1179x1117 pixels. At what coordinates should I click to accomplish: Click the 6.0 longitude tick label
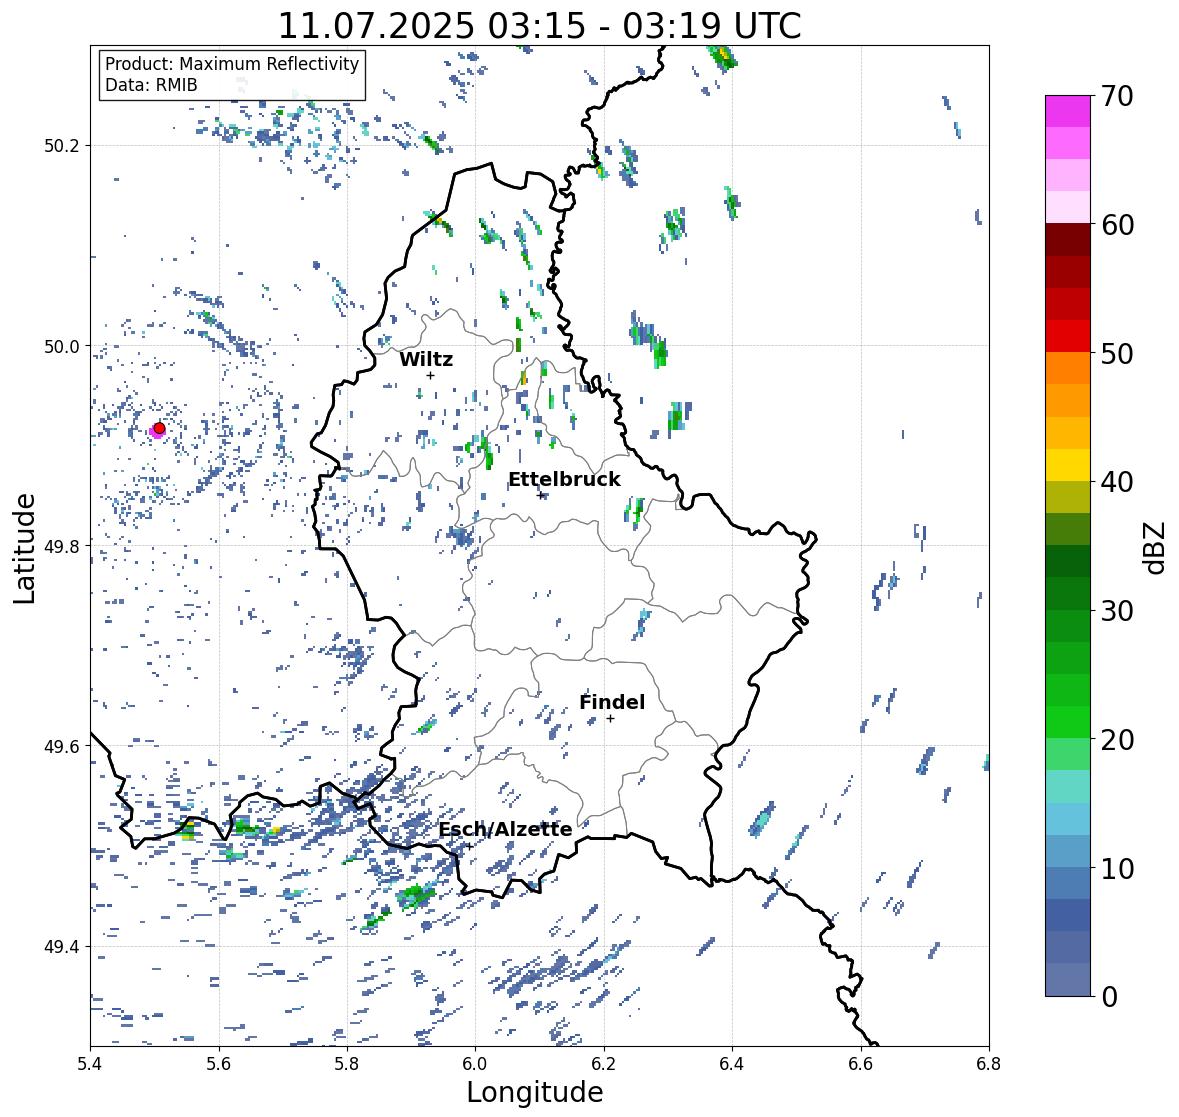475,1064
